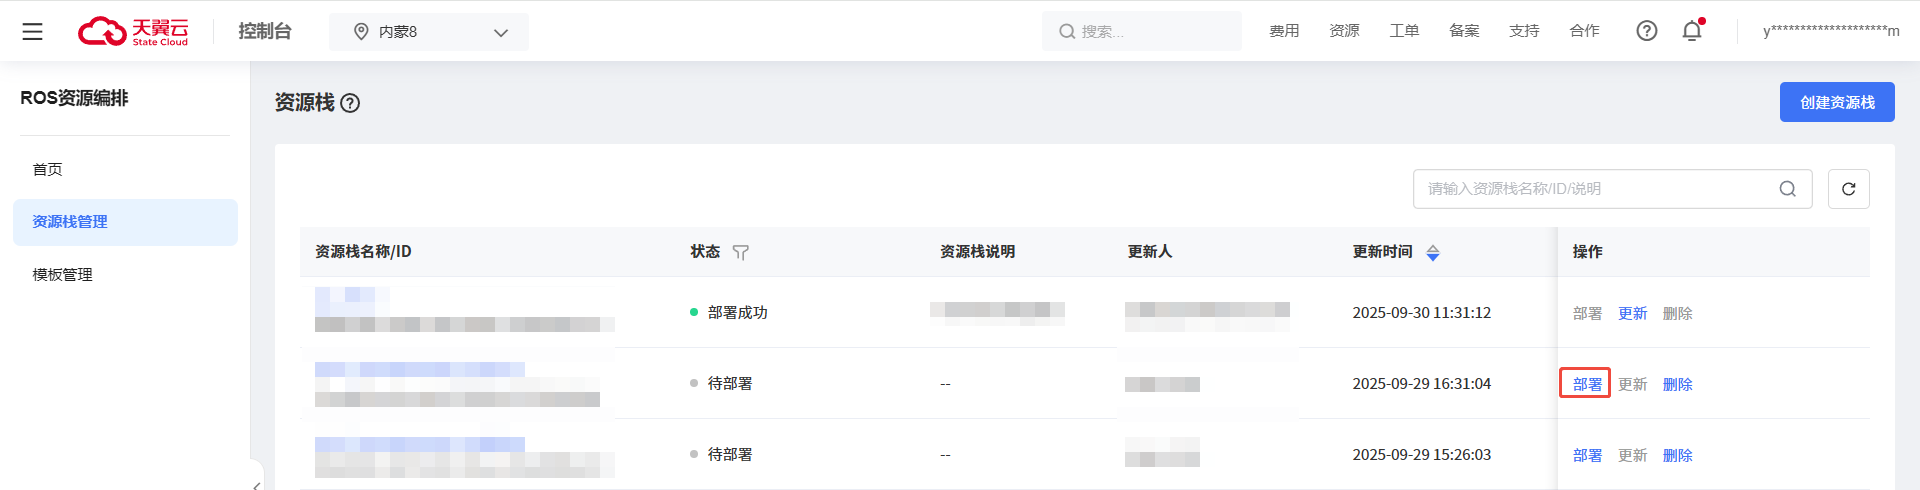Click the State Cloud logo
The height and width of the screenshot is (490, 1920).
pos(133,32)
